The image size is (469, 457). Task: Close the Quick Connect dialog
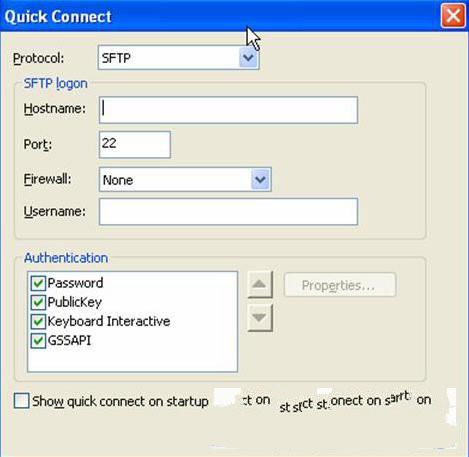(x=453, y=15)
